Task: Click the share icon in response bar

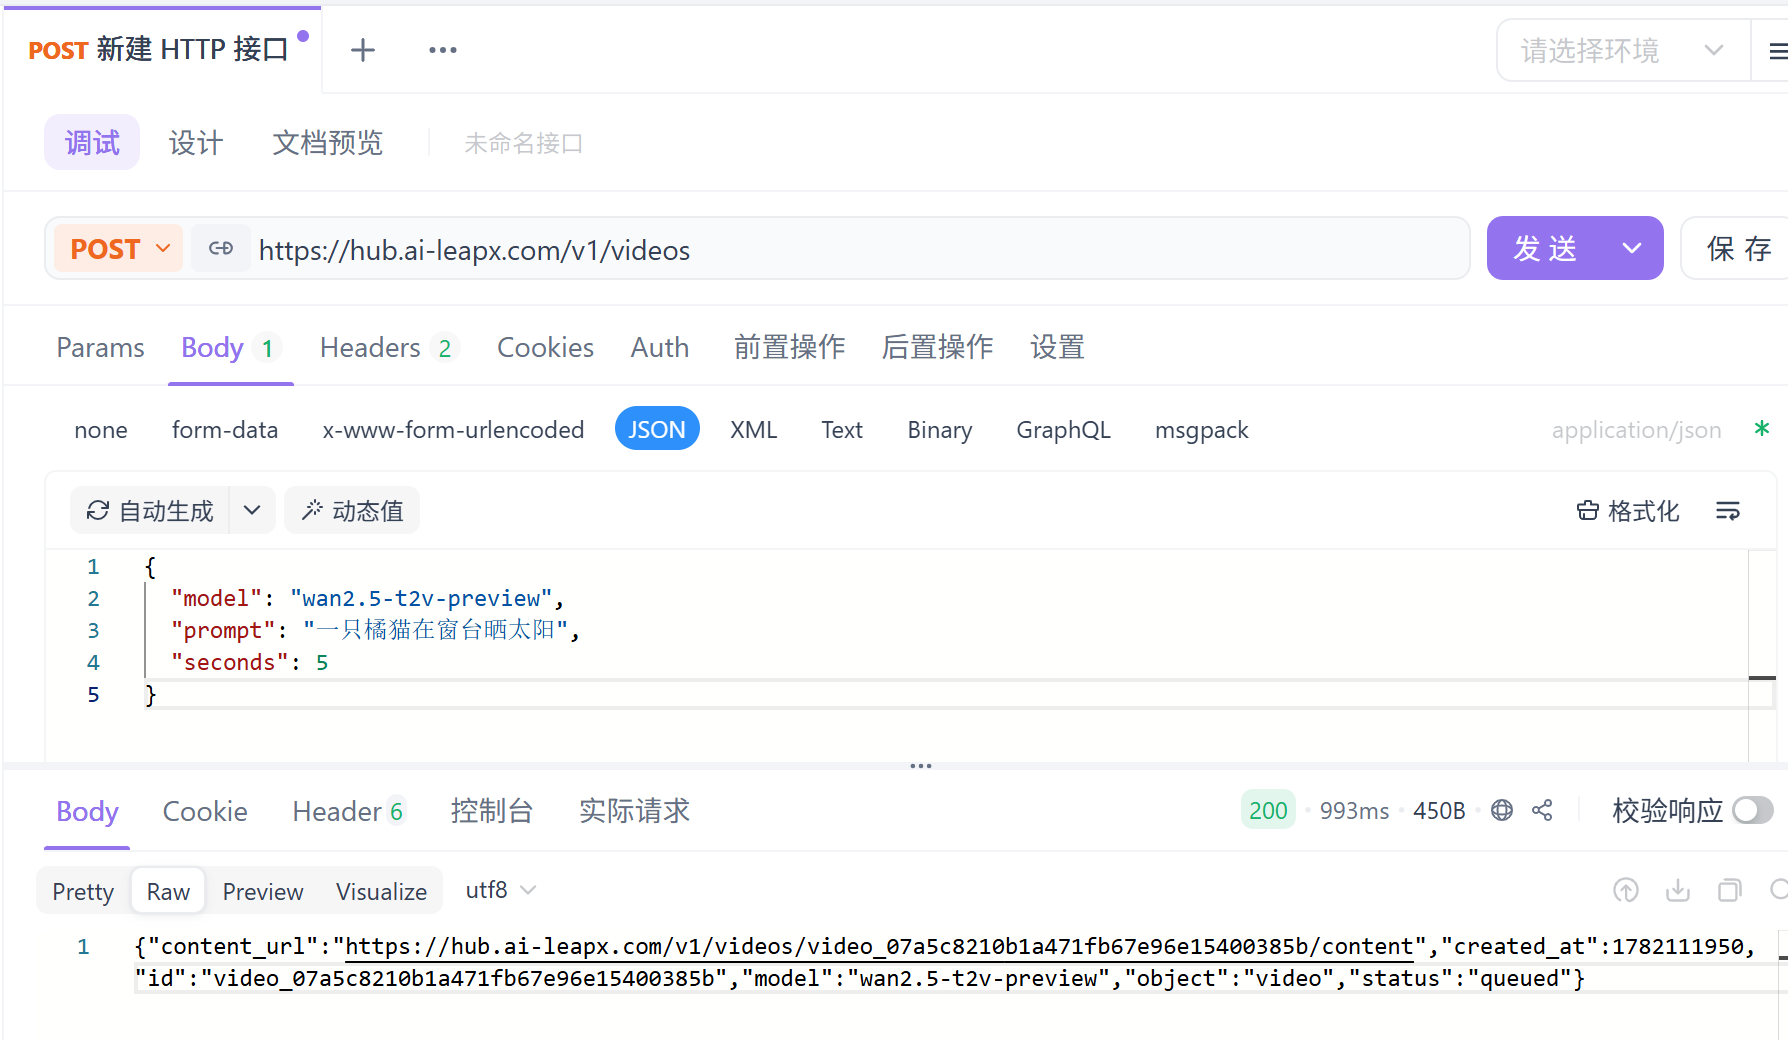Action: pyautogui.click(x=1542, y=810)
